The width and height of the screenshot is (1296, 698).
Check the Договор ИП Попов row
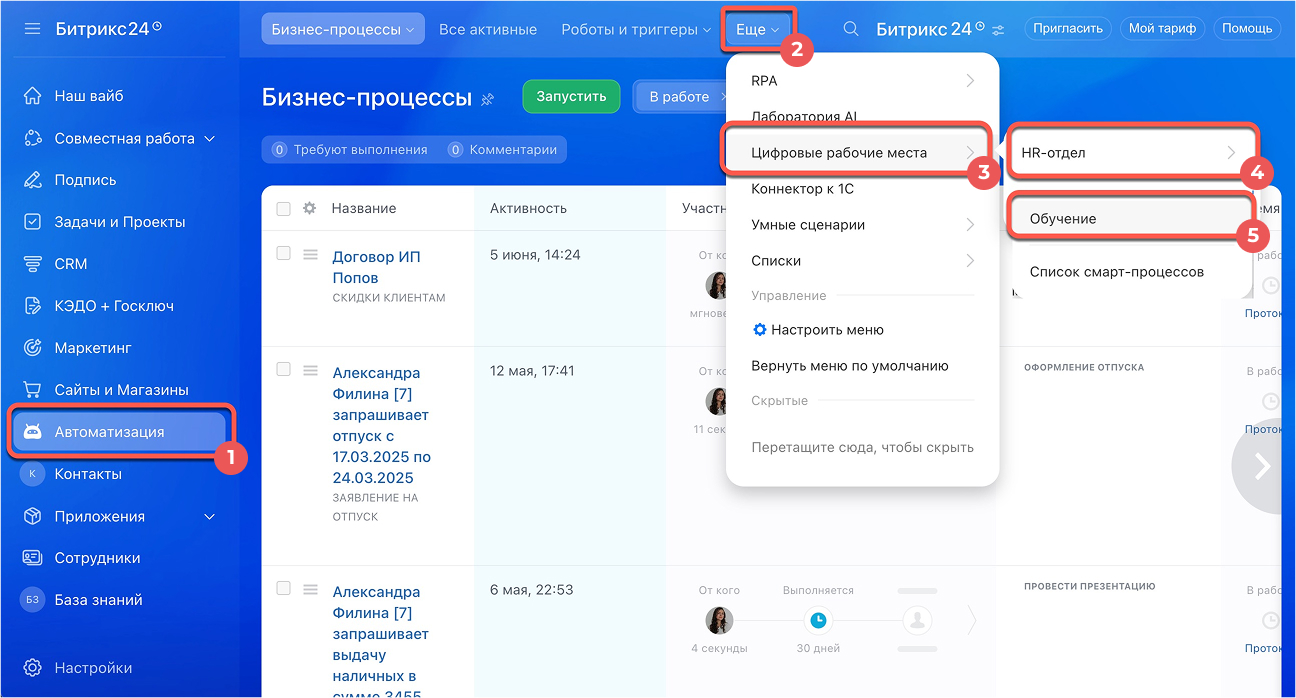click(x=283, y=254)
